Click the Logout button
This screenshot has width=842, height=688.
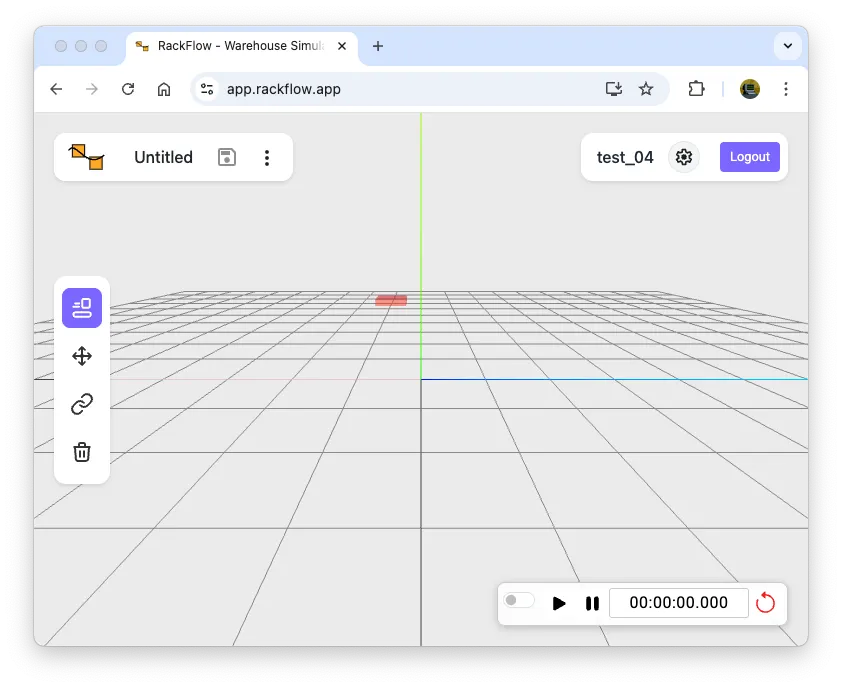point(749,157)
